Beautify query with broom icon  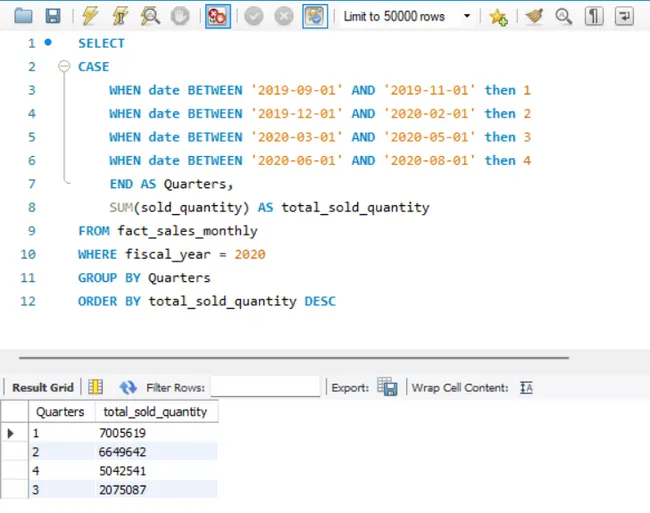pos(534,16)
